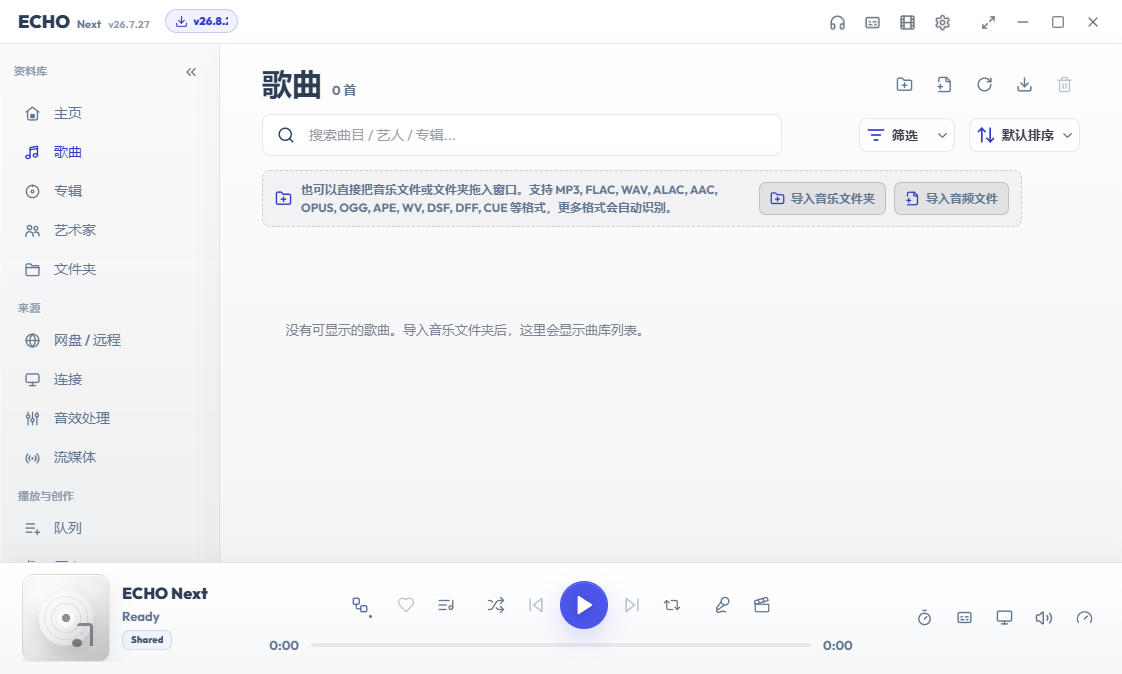Open 专辑 in the sidebar

107,191
